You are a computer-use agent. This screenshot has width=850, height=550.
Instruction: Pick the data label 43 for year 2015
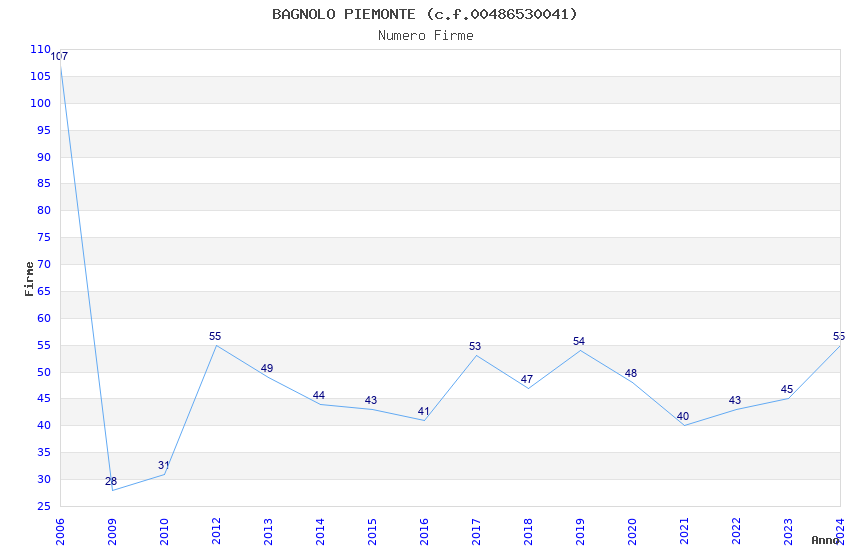pyautogui.click(x=371, y=400)
